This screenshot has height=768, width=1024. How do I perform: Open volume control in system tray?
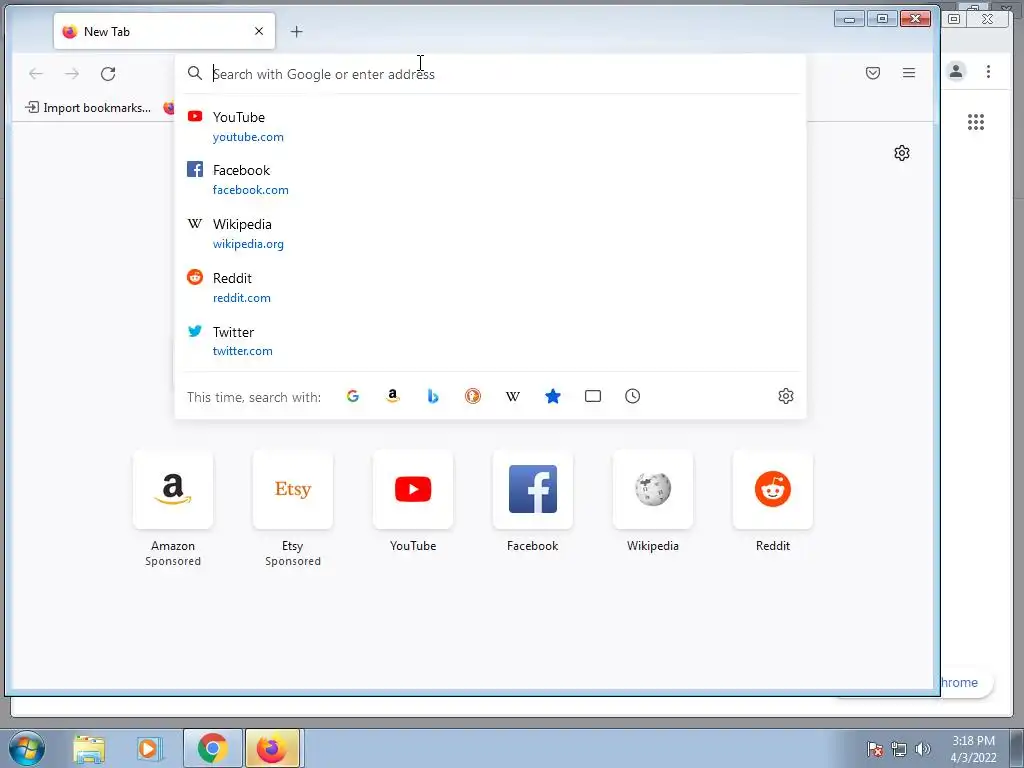point(923,749)
